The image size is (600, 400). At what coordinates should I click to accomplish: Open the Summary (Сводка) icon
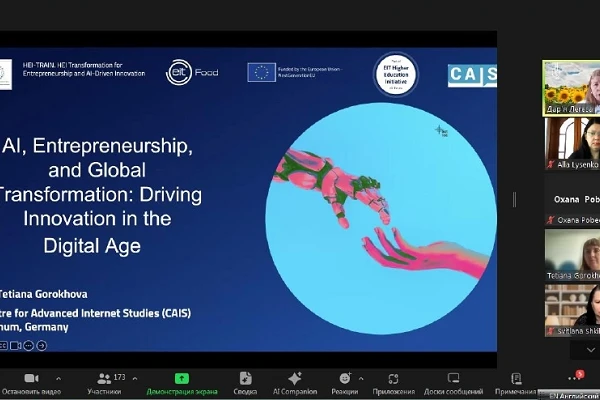(x=245, y=379)
